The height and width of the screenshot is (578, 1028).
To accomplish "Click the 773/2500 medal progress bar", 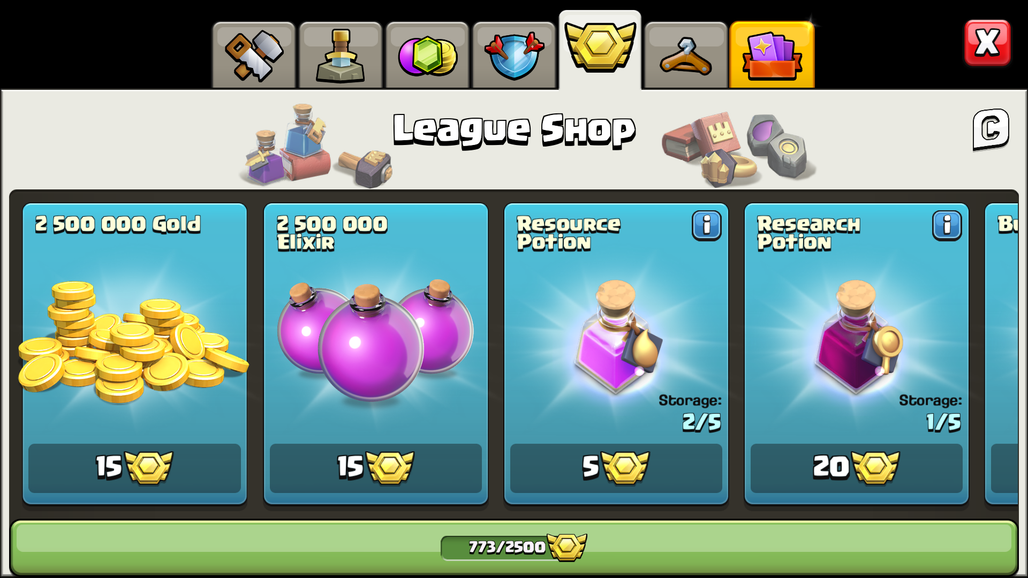I will pos(513,547).
